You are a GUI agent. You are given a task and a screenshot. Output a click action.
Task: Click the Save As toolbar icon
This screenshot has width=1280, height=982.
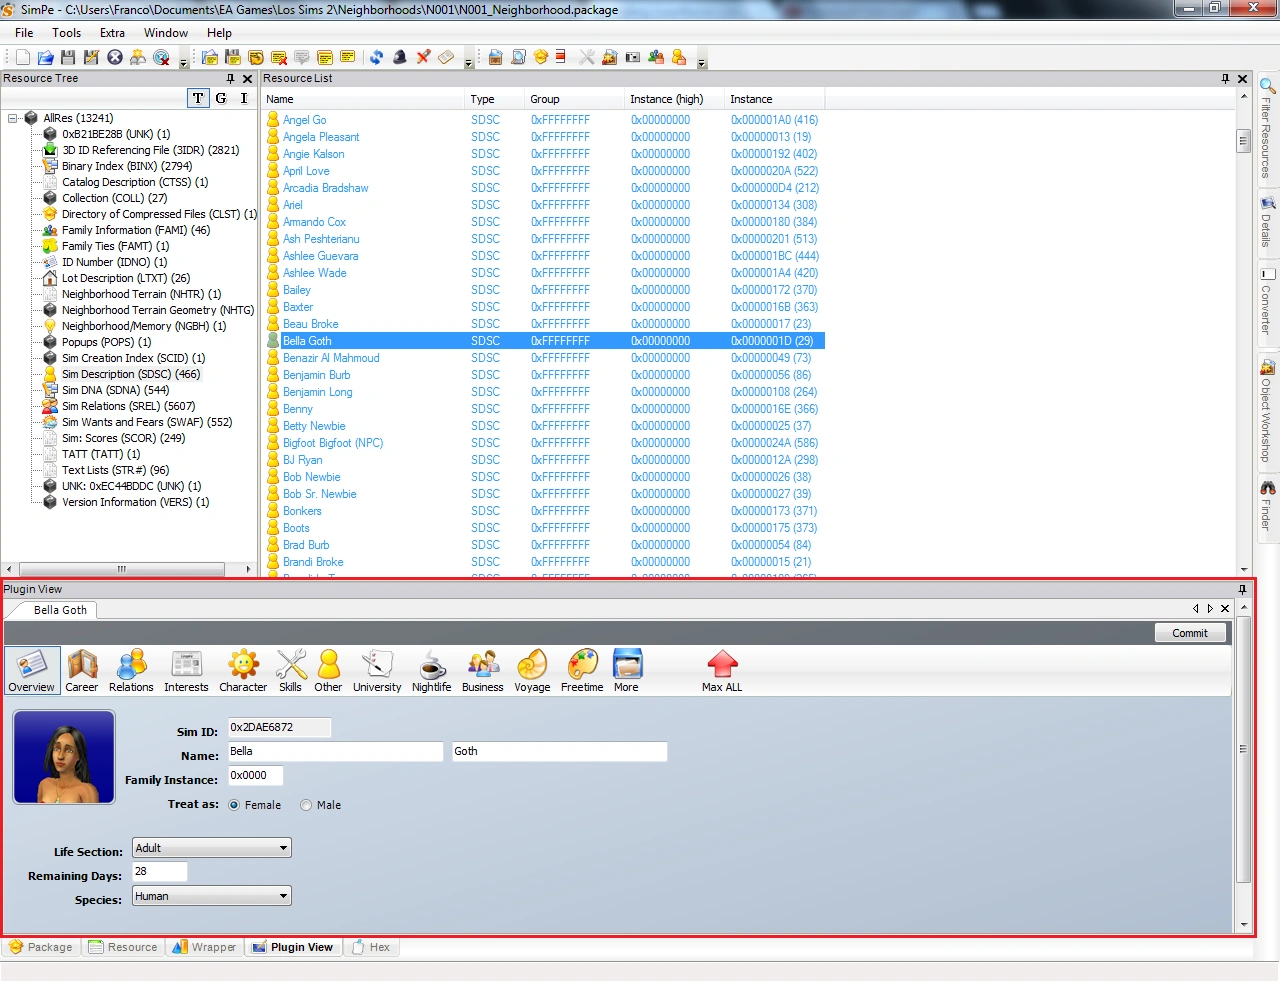point(91,57)
